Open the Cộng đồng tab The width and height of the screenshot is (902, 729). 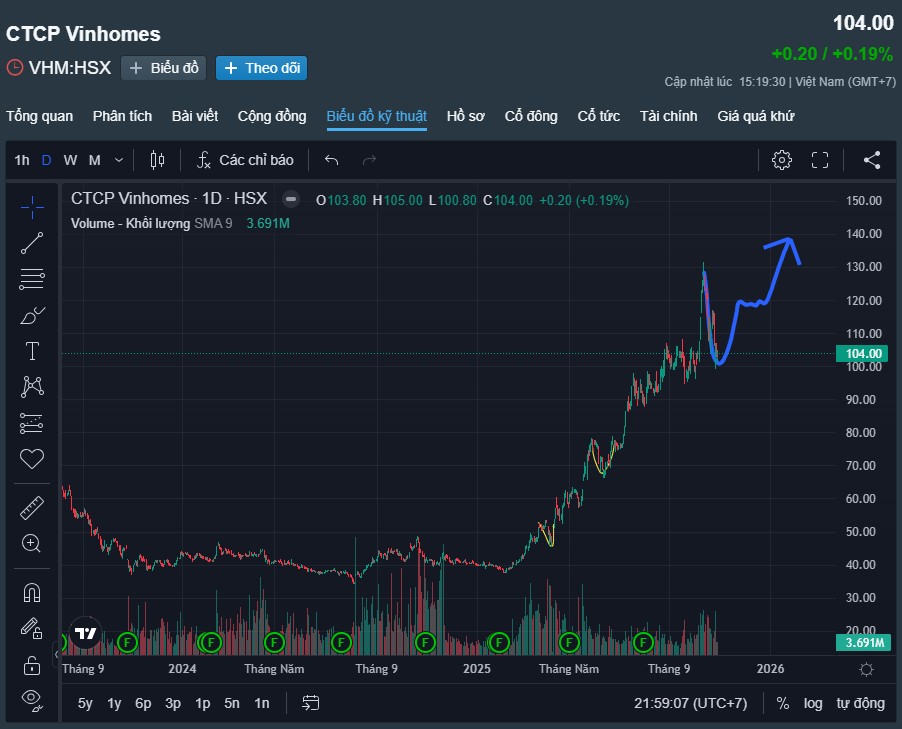272,116
